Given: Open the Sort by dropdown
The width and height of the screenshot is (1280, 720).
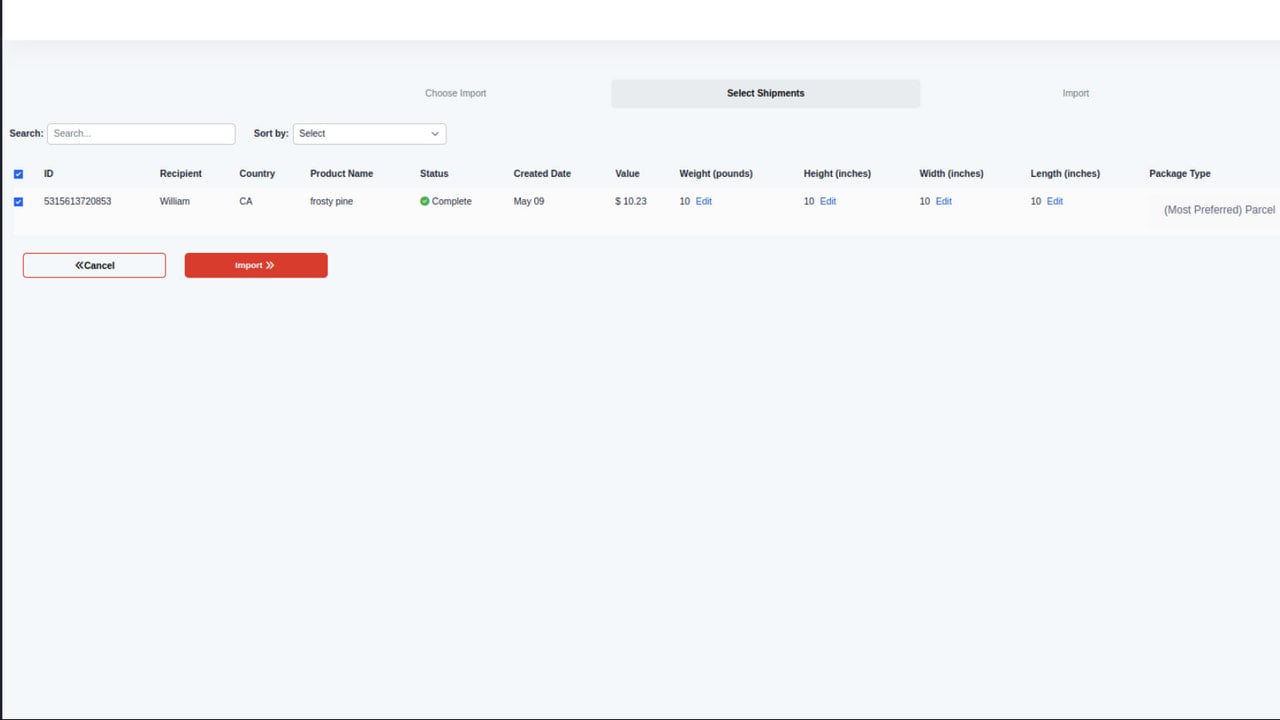Looking at the screenshot, I should click(369, 133).
